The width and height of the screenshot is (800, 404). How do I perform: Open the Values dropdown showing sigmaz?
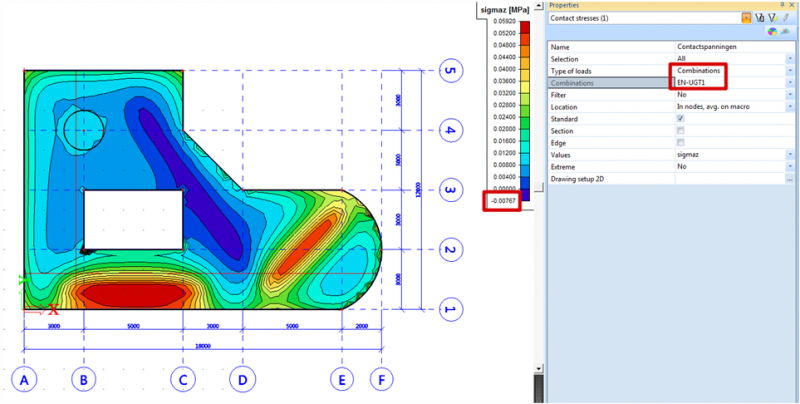789,154
